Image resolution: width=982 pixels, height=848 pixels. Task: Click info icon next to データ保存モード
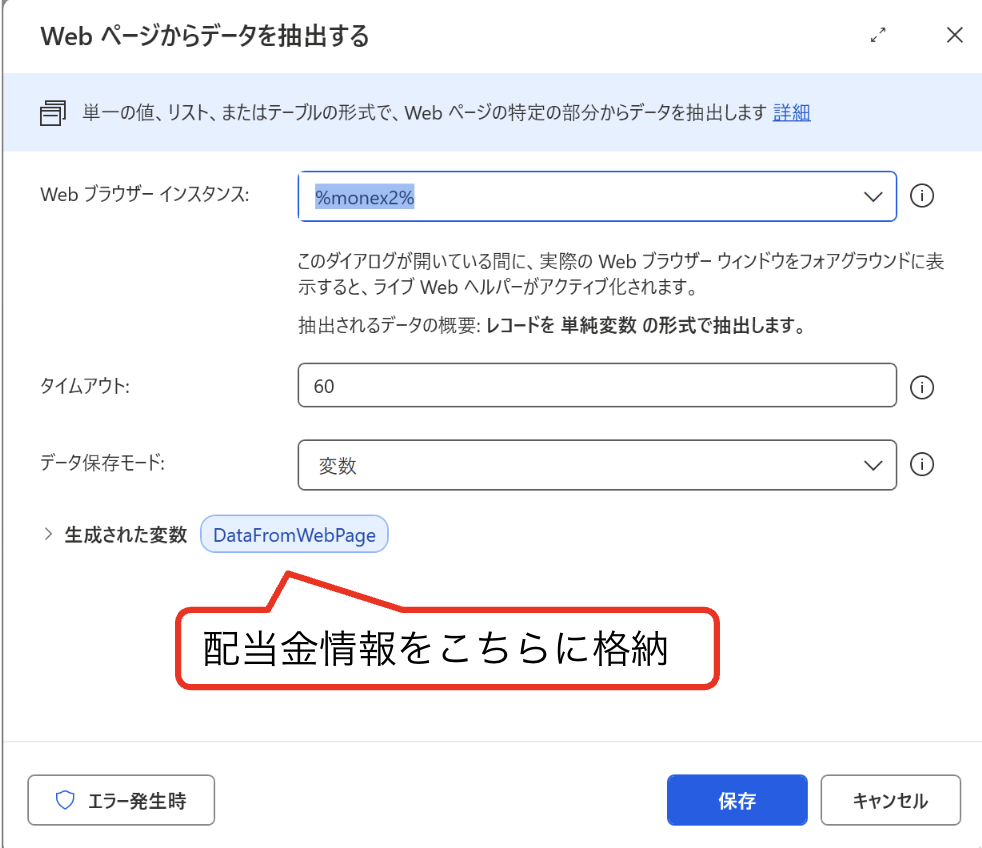pos(923,465)
